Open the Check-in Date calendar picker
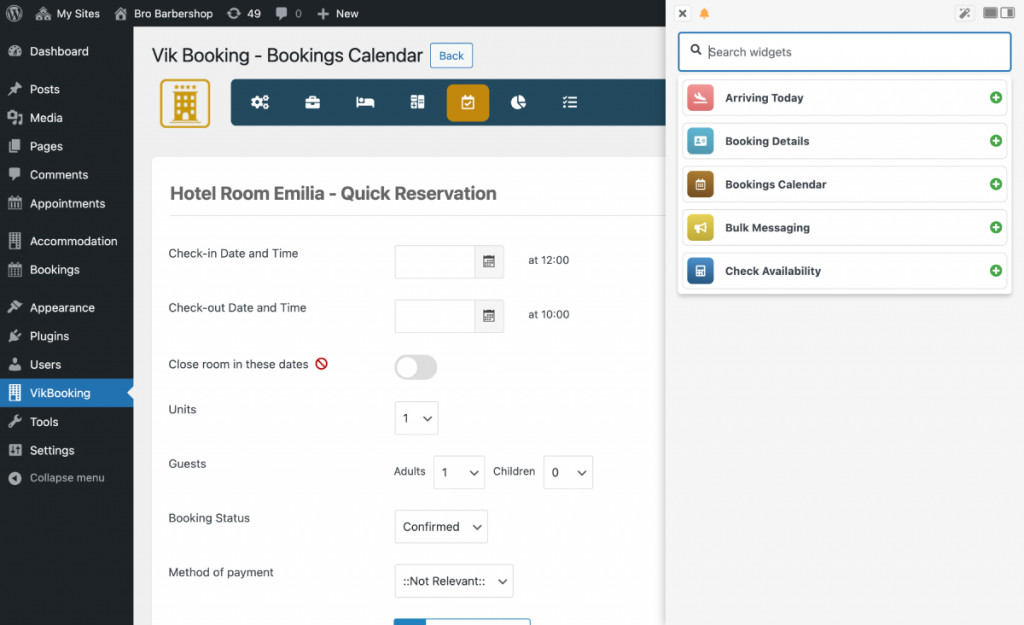This screenshot has height=625, width=1024. (488, 260)
